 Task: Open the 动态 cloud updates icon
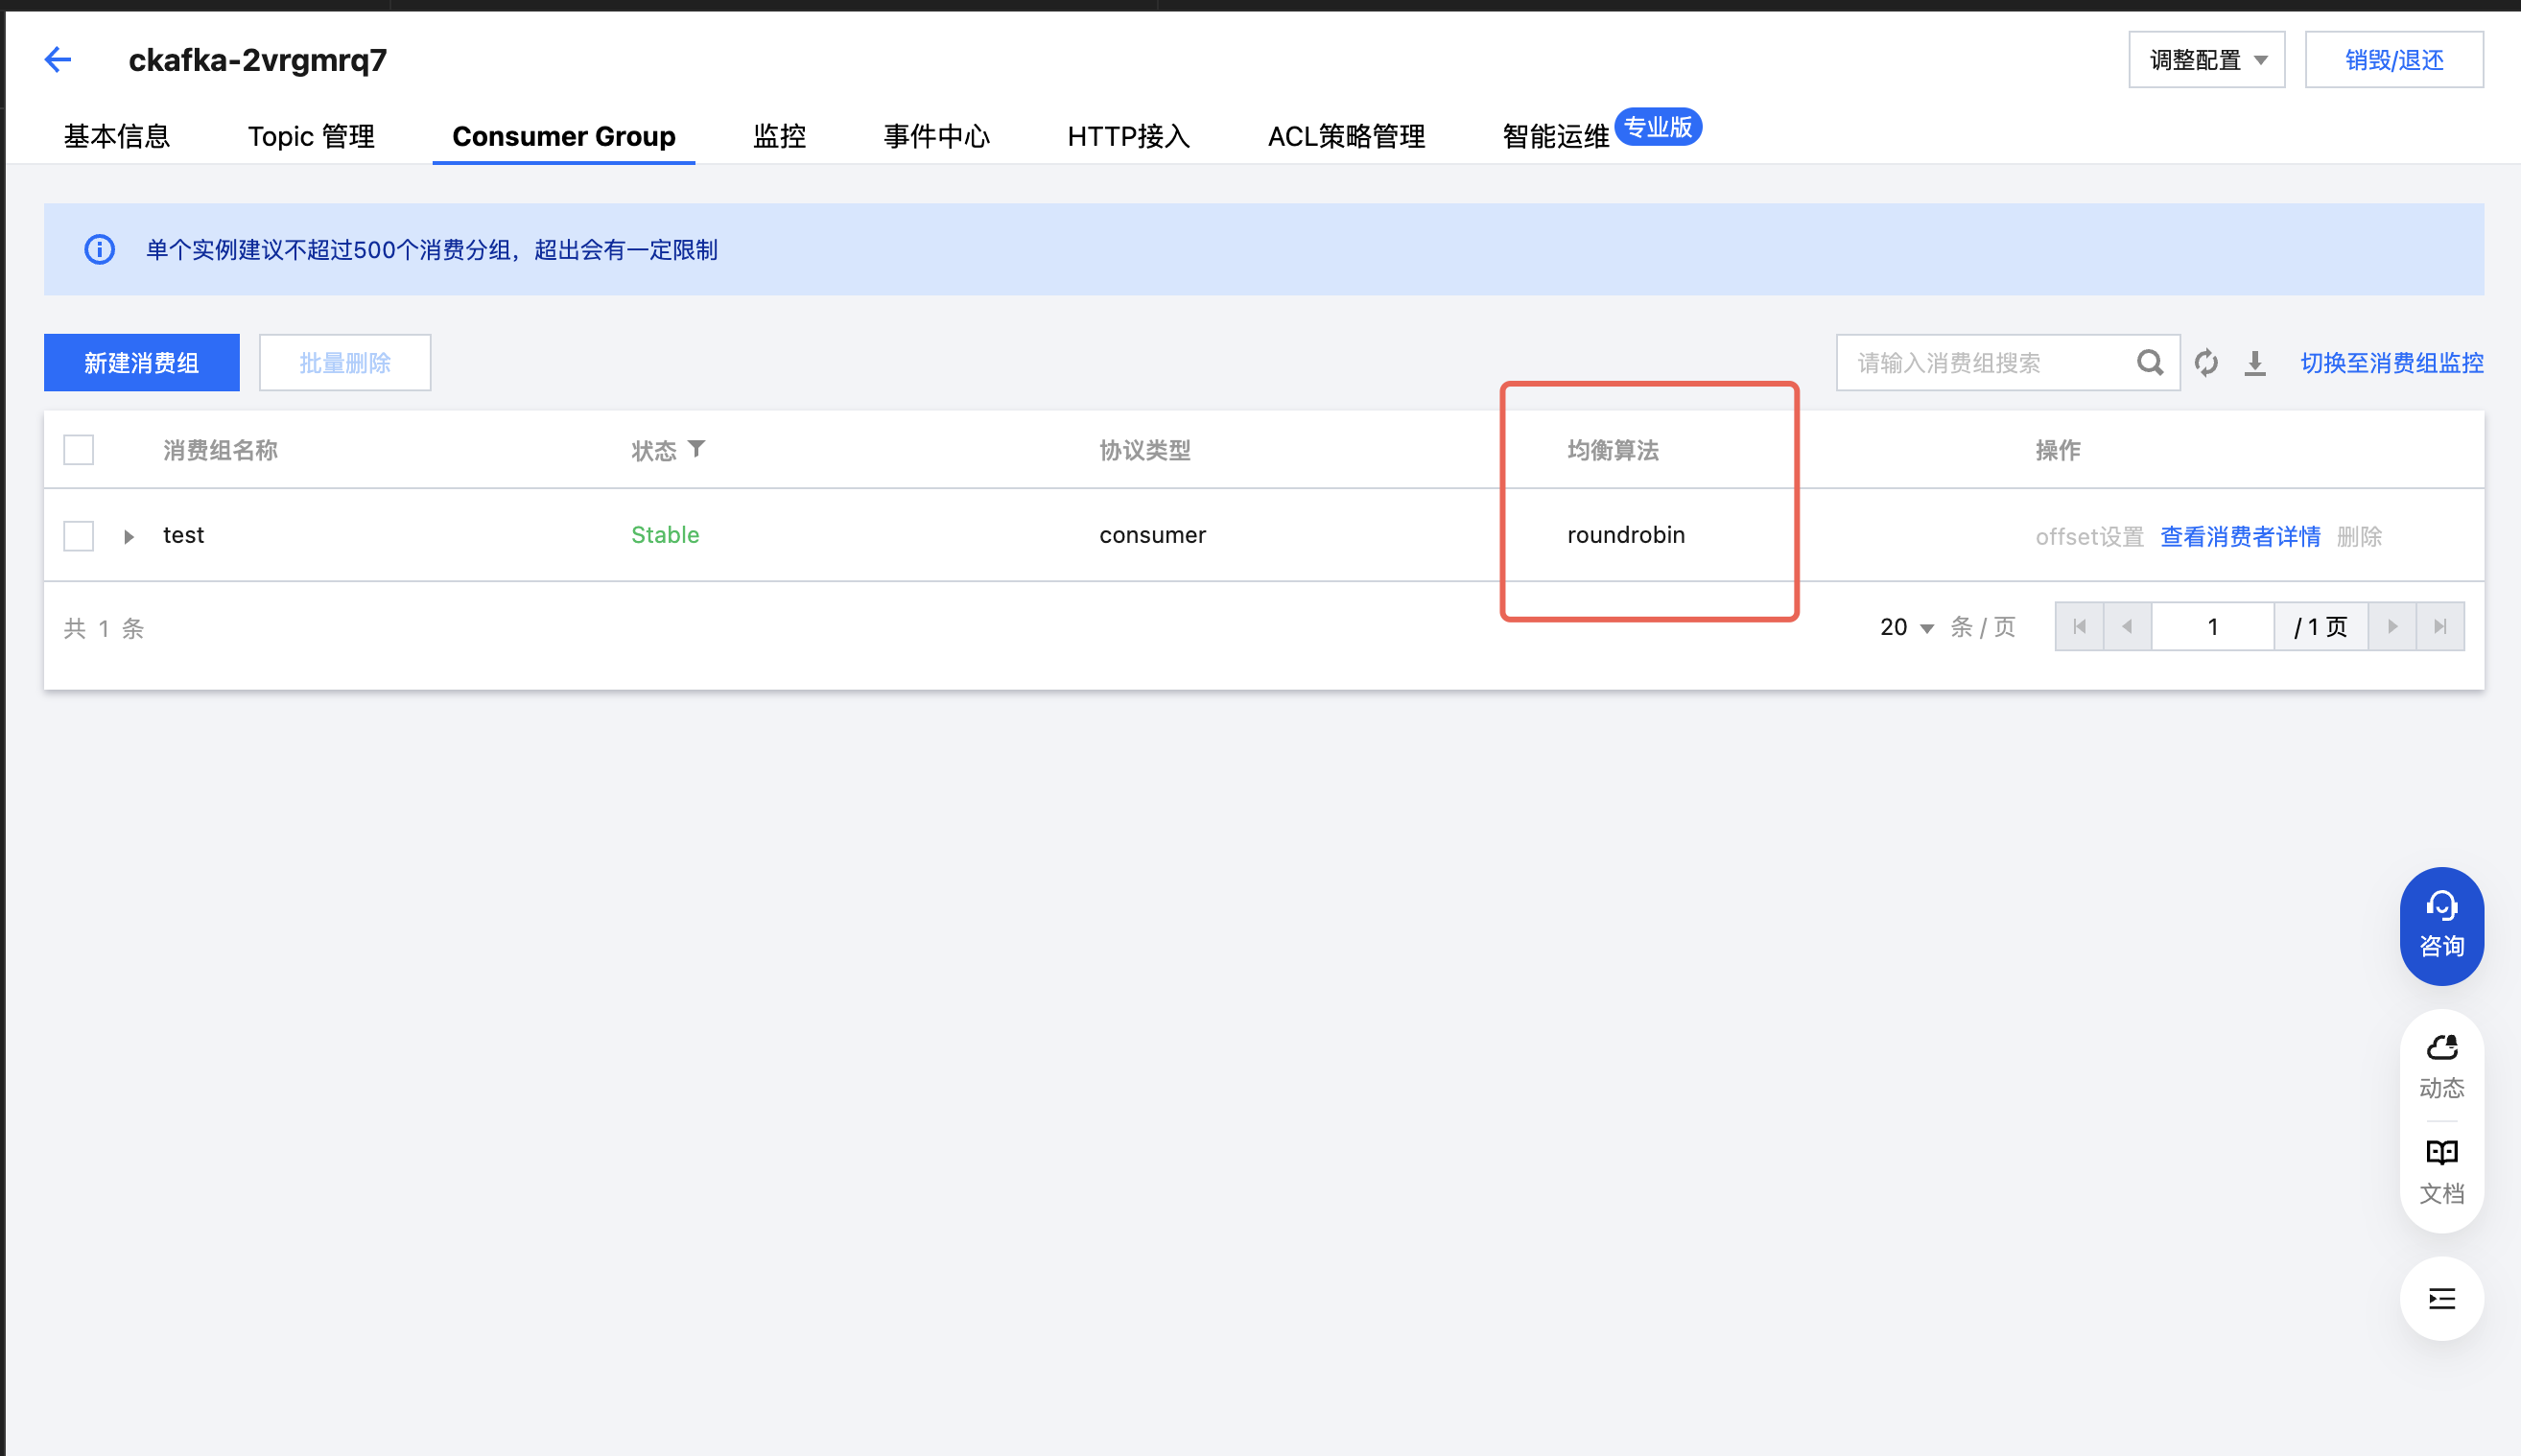(2441, 1066)
